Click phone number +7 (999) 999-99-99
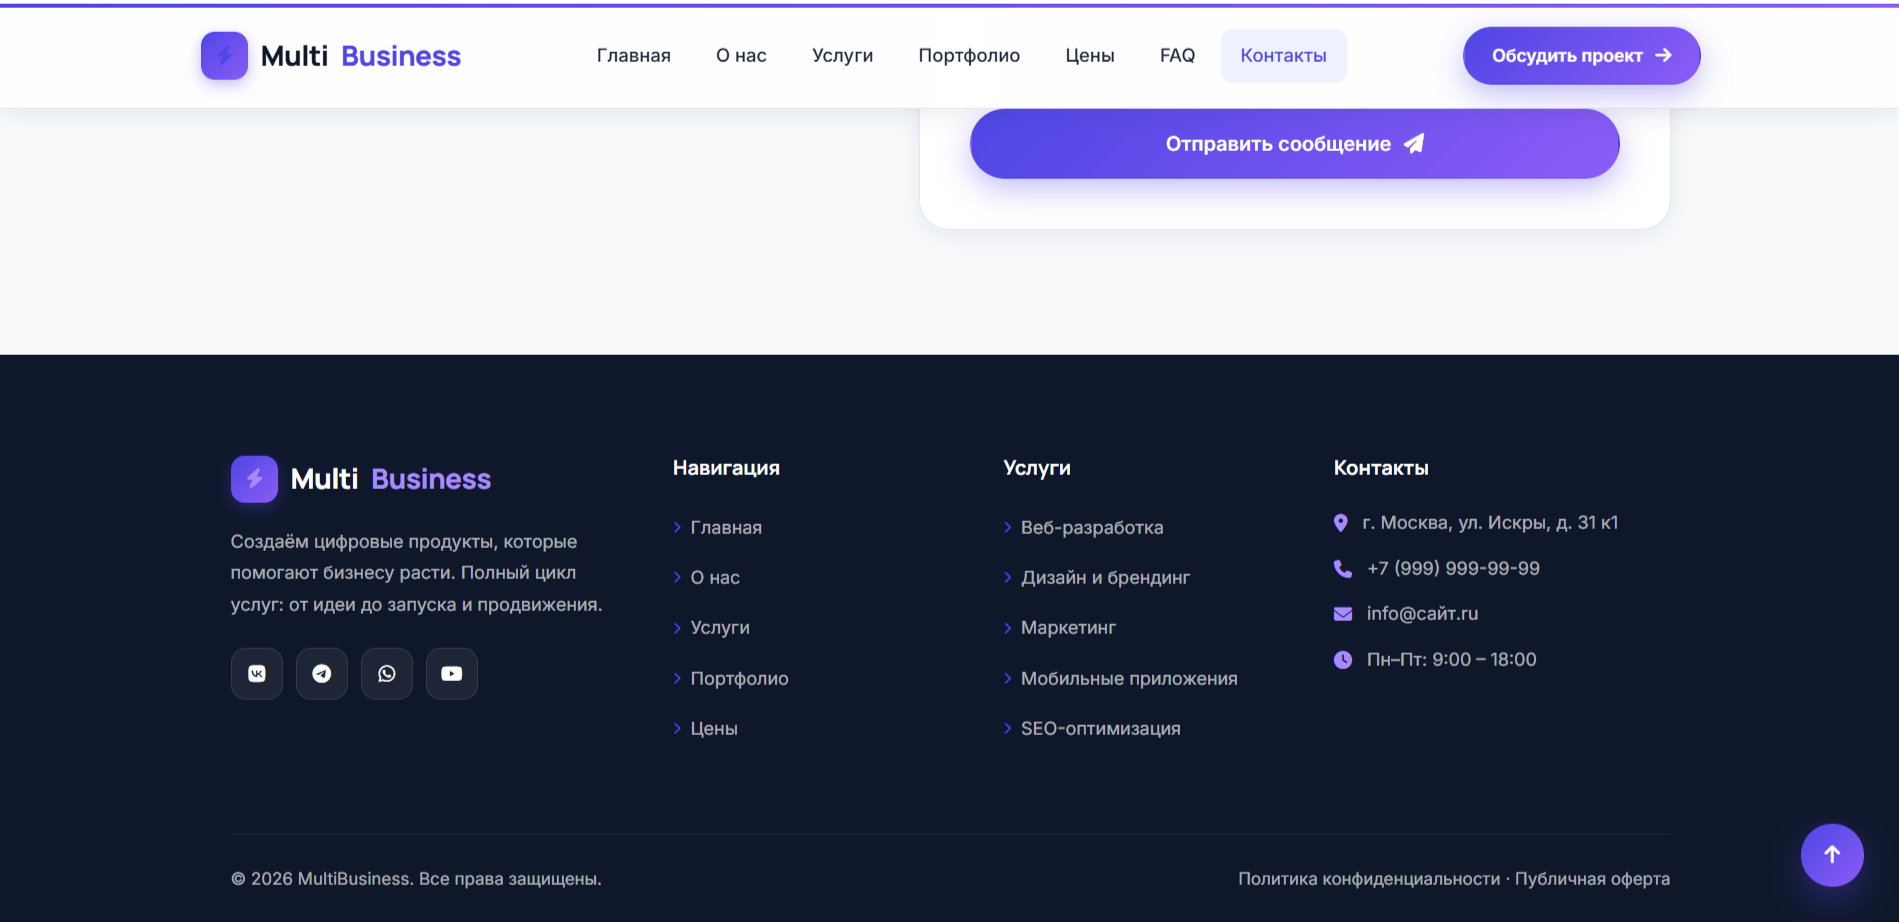 click(1454, 569)
